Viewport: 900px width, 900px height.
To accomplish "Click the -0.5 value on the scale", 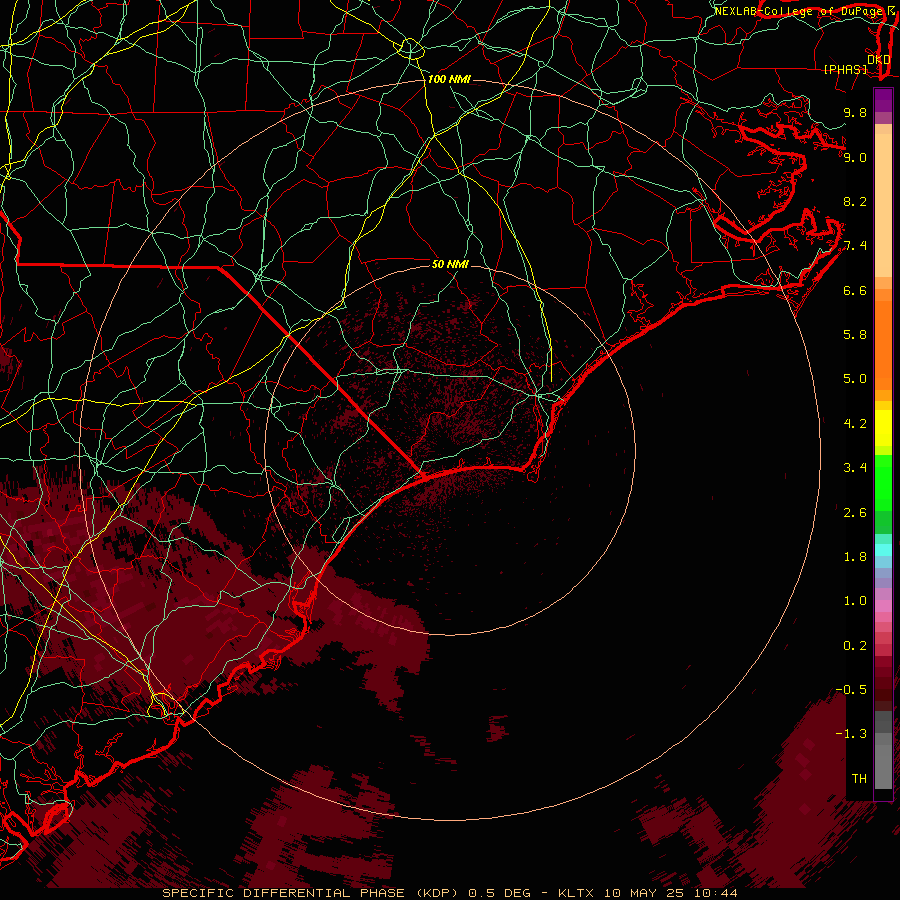I will pyautogui.click(x=851, y=690).
